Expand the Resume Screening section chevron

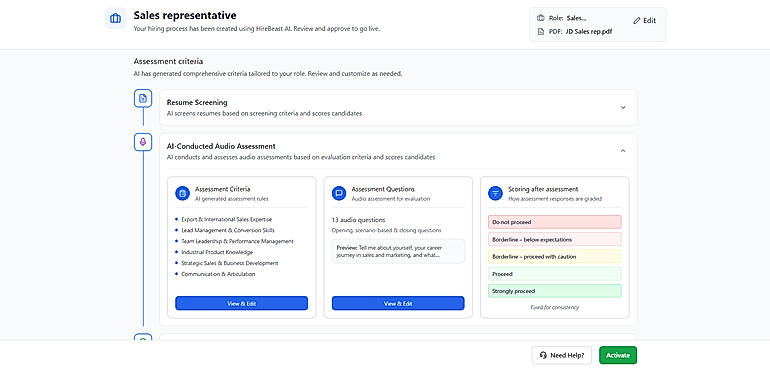click(x=623, y=107)
